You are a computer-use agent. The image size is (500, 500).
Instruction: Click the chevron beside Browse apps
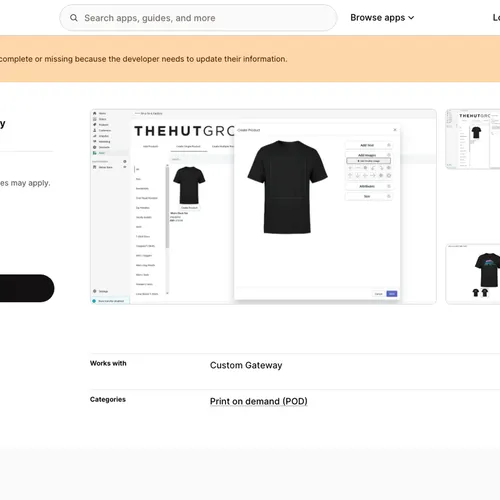tap(411, 18)
